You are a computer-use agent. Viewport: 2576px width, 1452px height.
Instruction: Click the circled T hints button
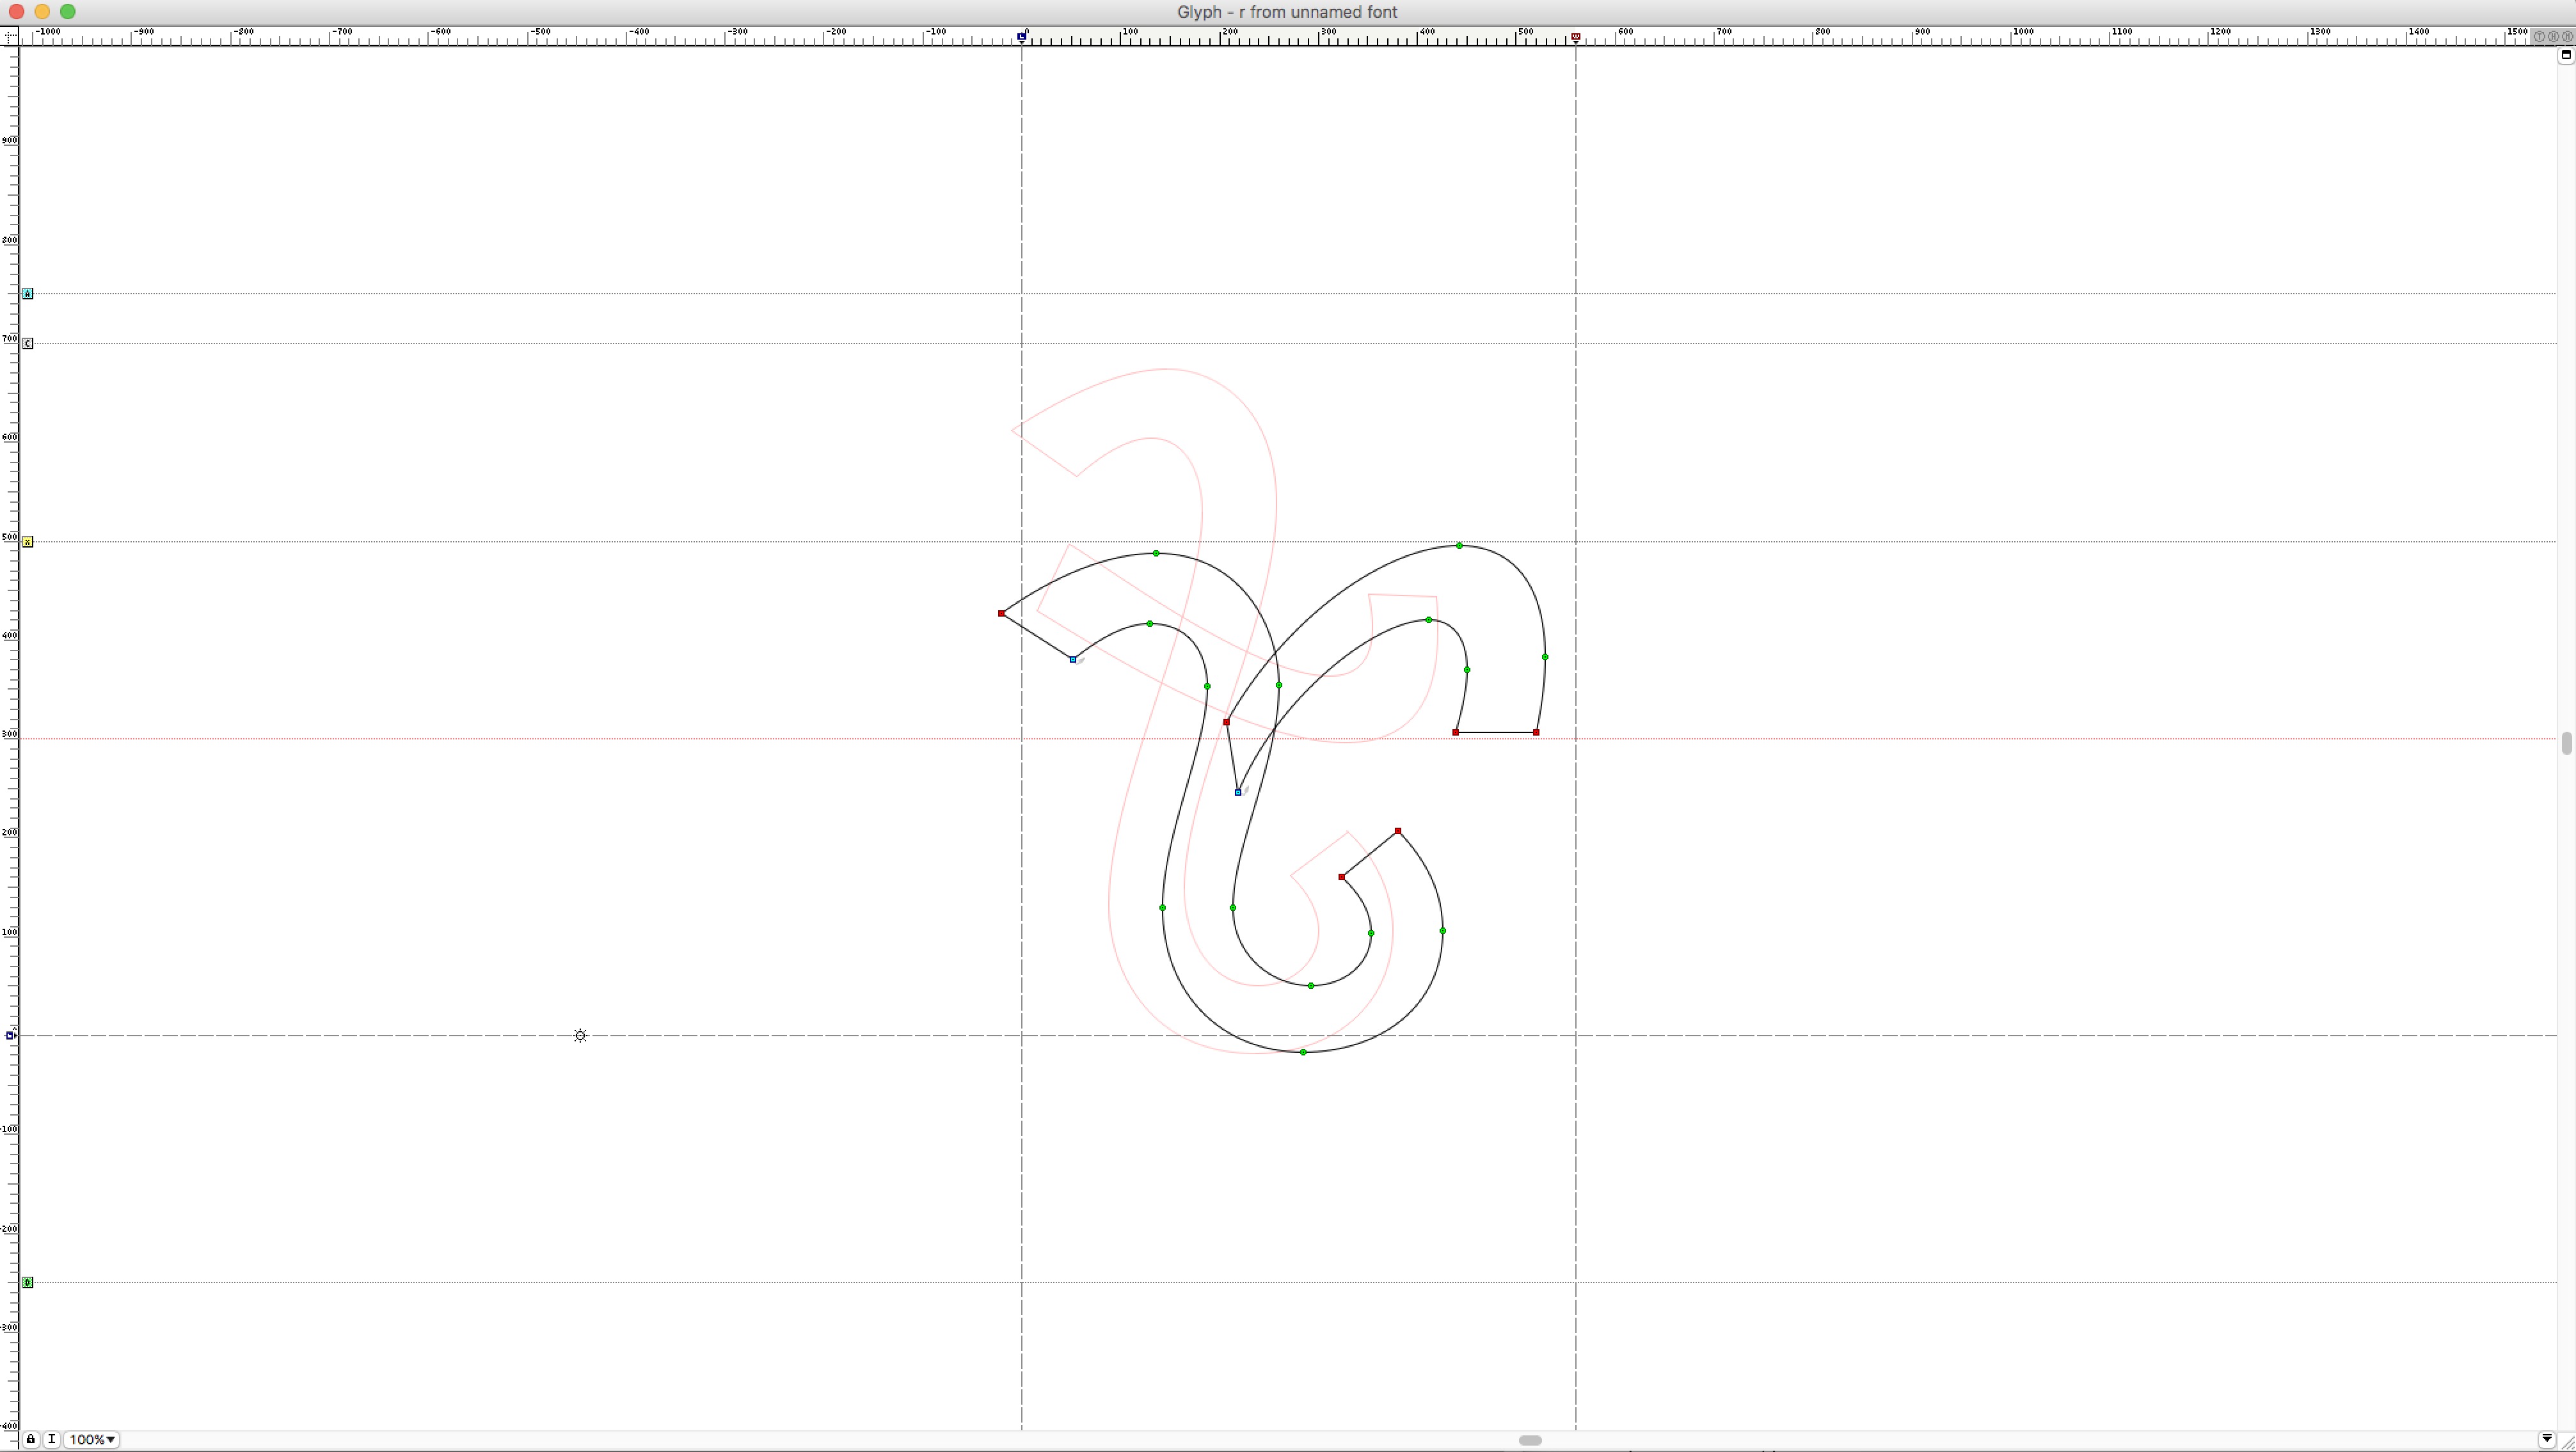click(2539, 36)
